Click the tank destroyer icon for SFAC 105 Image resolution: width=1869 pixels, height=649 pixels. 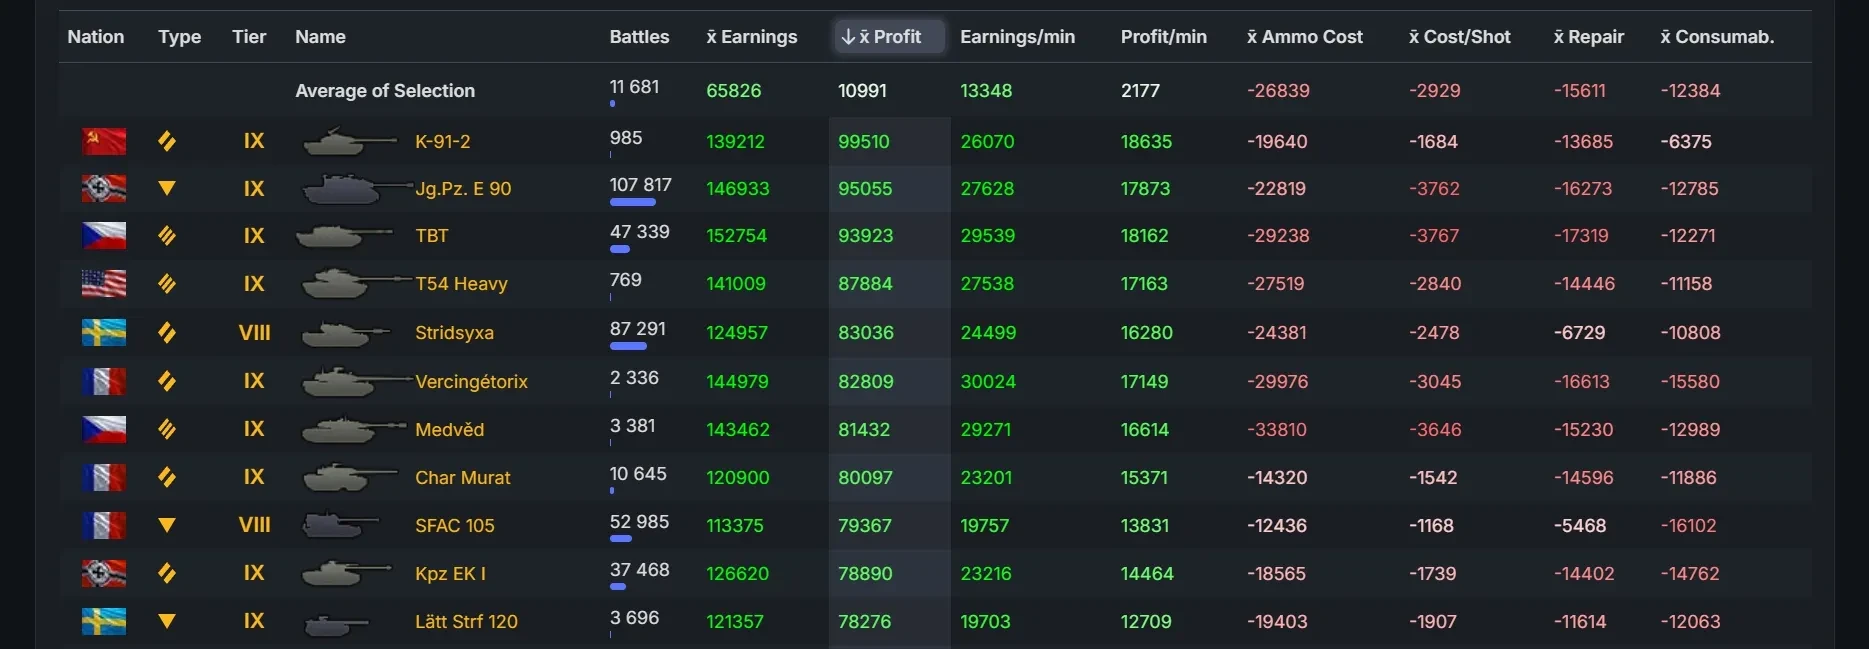(167, 525)
